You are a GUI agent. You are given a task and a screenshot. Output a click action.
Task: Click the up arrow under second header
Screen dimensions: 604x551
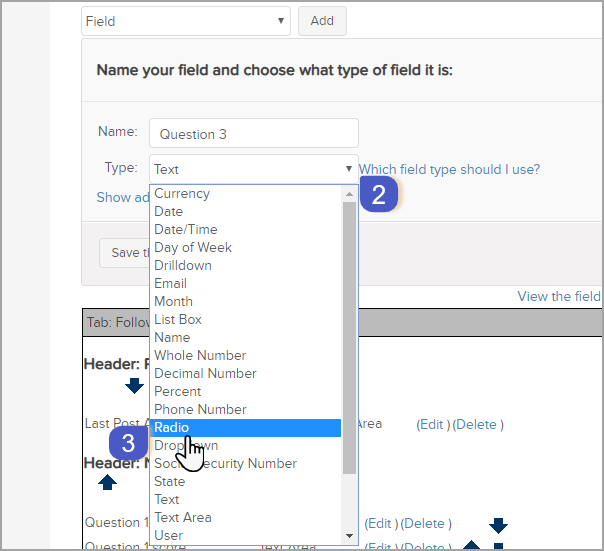pyautogui.click(x=108, y=482)
